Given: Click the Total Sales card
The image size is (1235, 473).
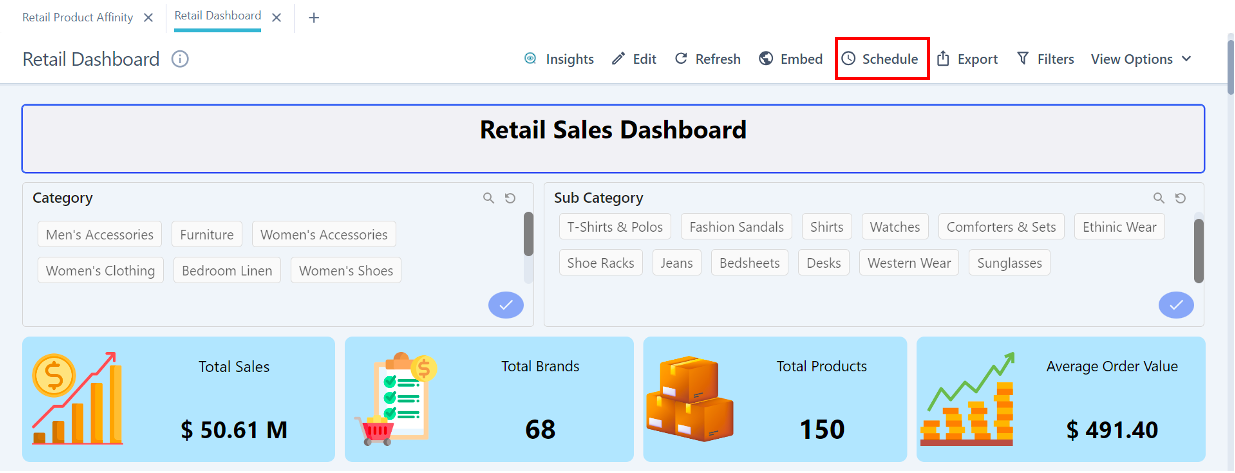Looking at the screenshot, I should (x=178, y=399).
